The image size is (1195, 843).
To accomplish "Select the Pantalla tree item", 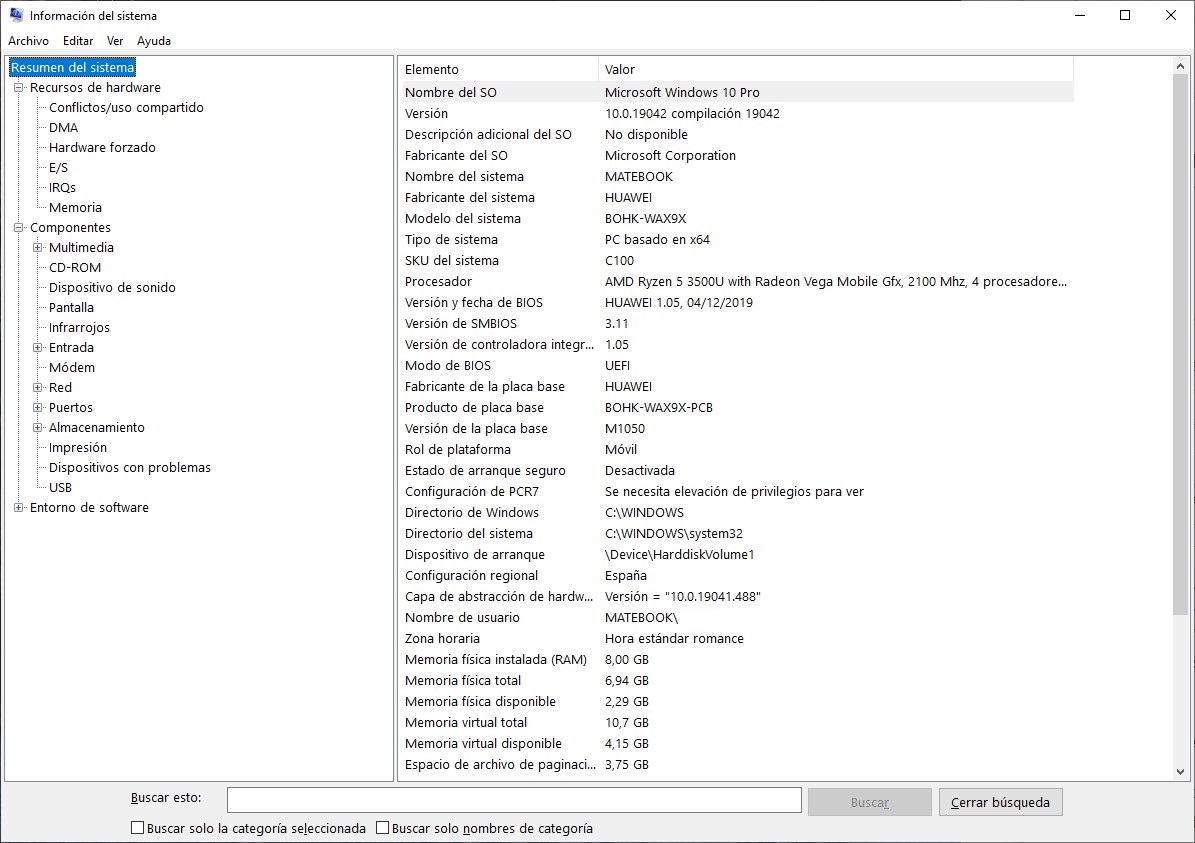I will (71, 307).
